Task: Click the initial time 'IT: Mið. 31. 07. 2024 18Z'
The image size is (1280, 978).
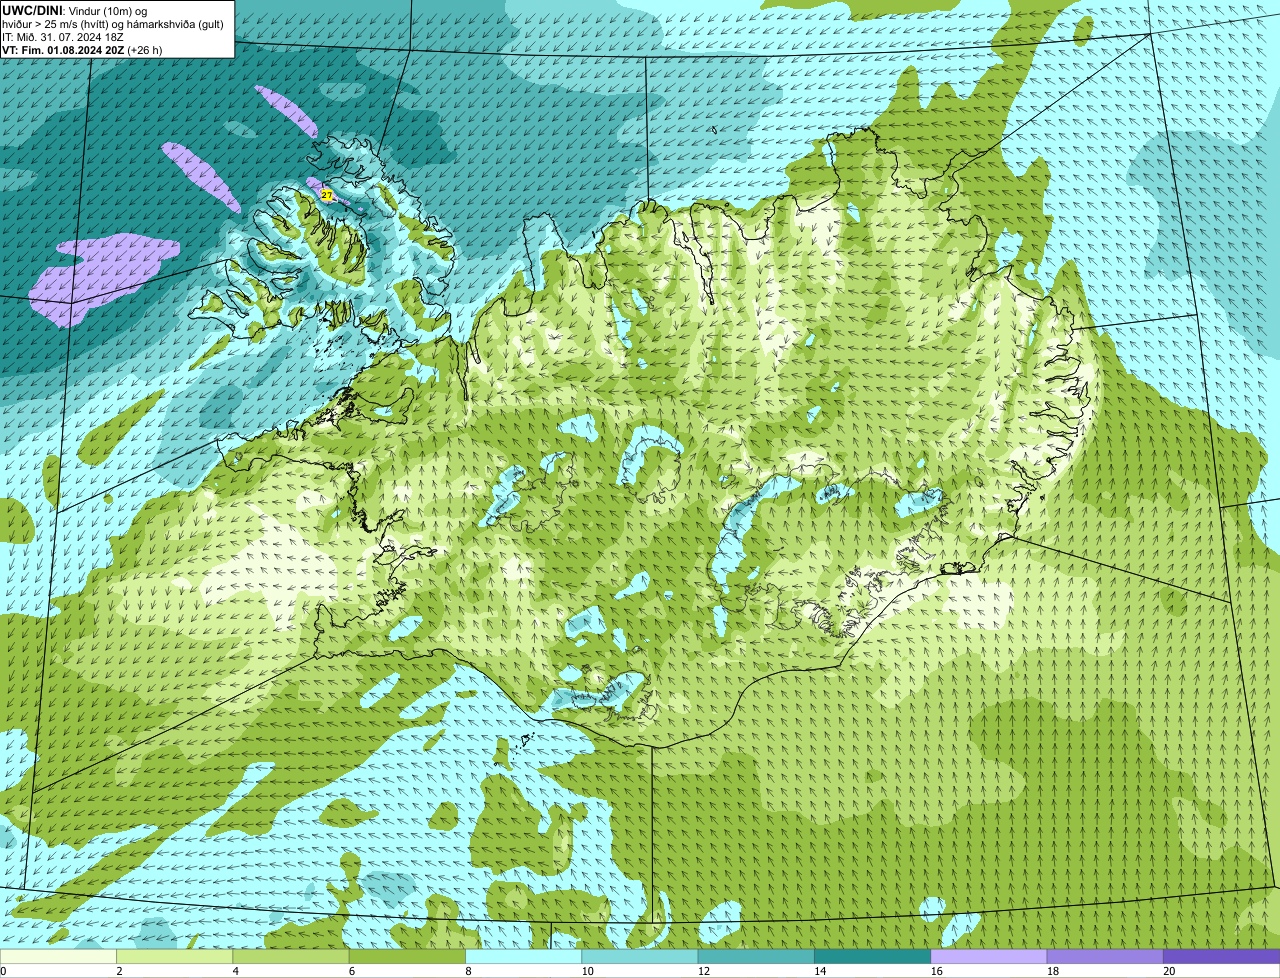Action: [63, 36]
